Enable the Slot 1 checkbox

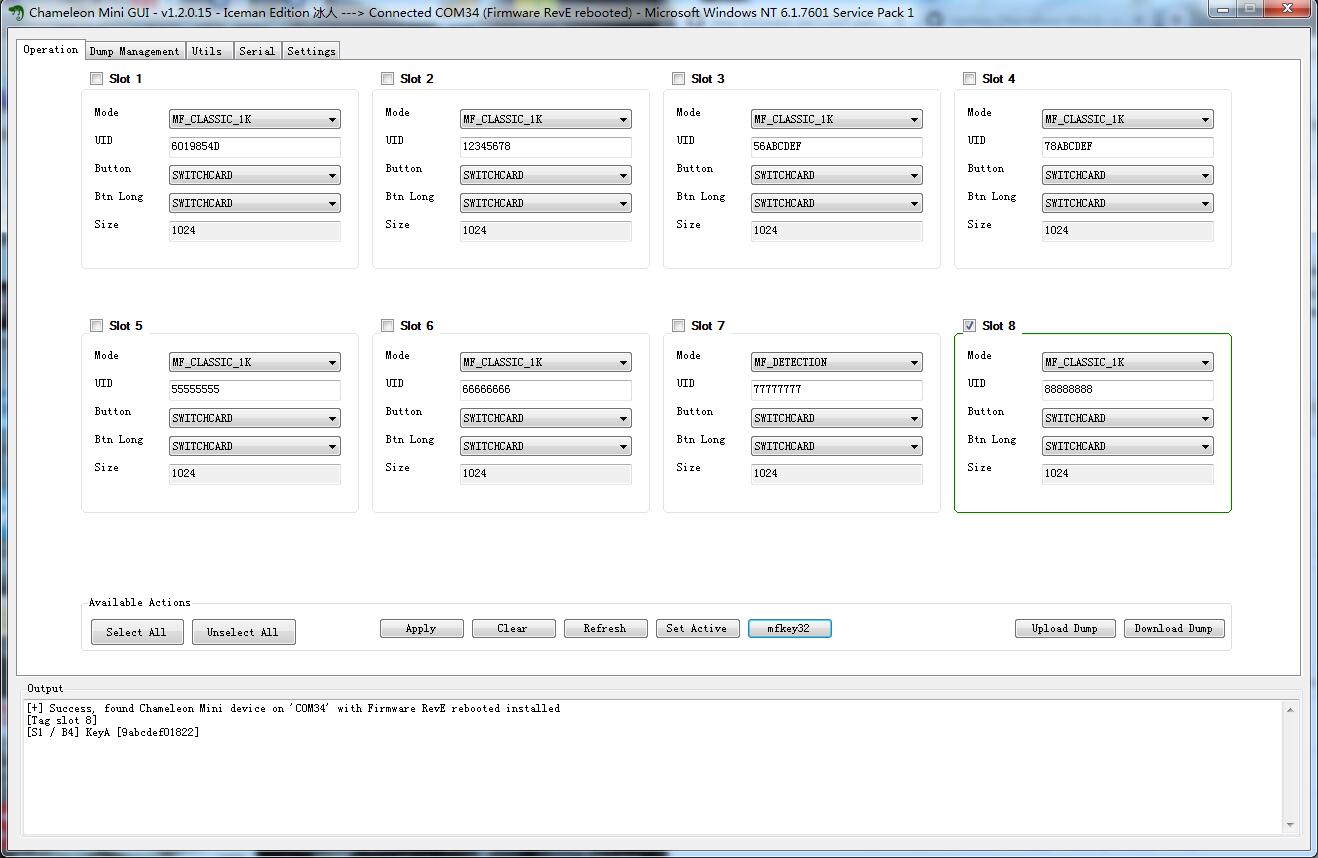pos(96,78)
